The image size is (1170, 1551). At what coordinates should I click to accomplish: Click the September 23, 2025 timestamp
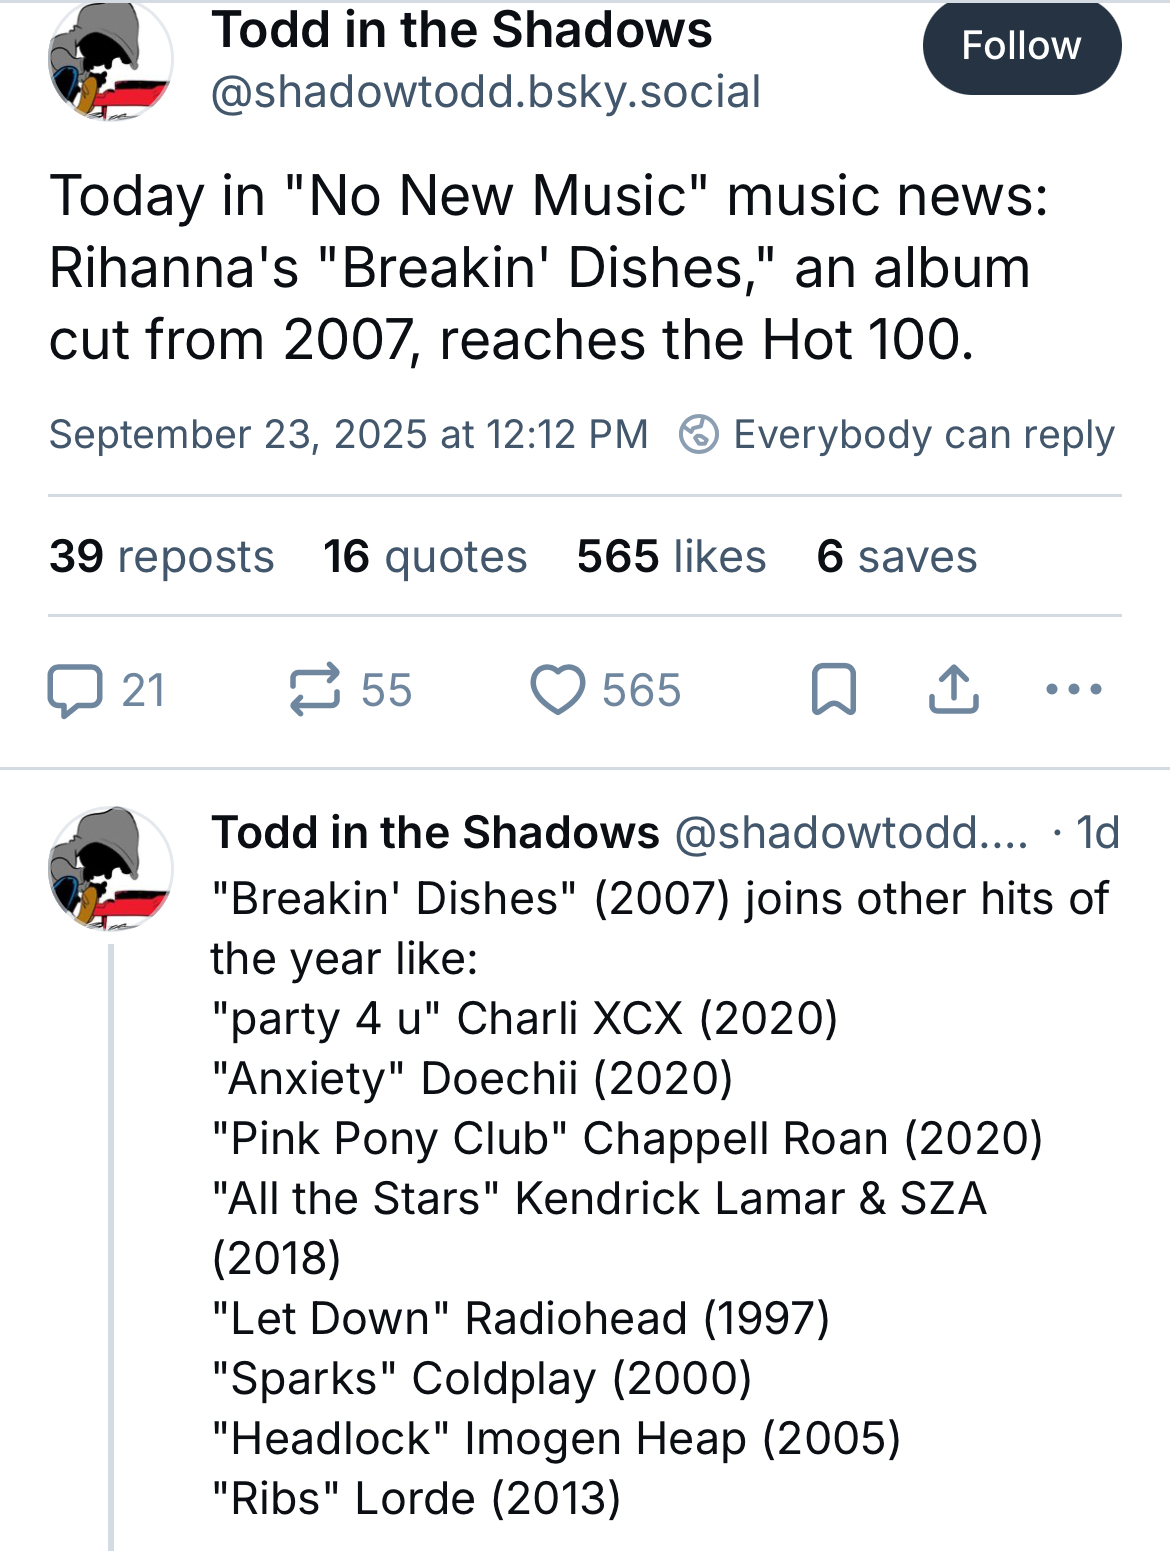349,435
